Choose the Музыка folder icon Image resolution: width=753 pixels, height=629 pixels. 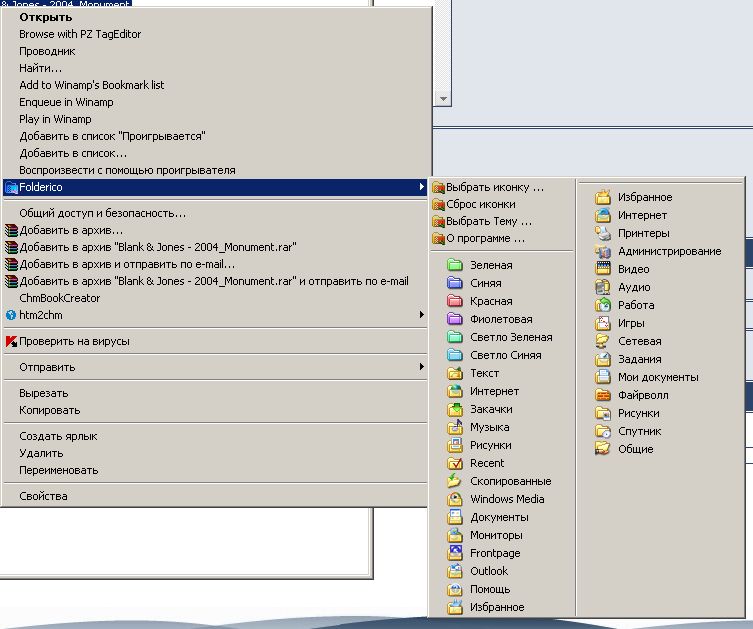[454, 427]
